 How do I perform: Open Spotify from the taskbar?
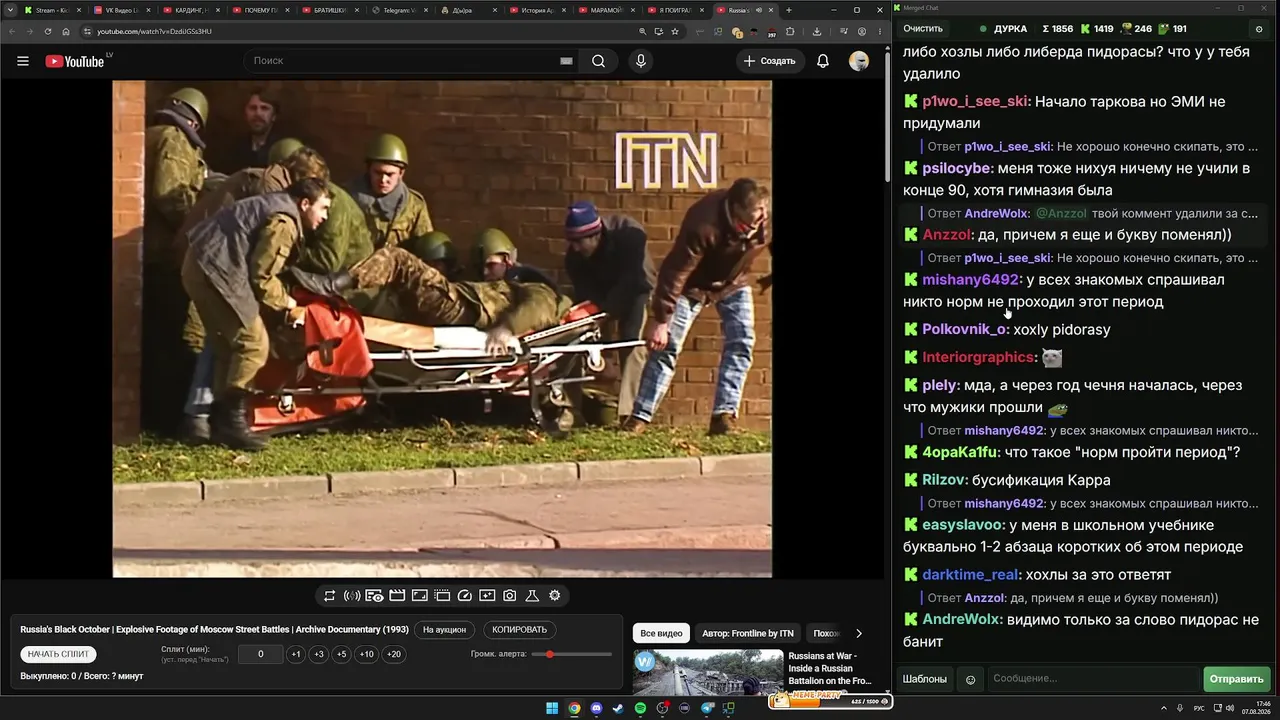point(640,709)
